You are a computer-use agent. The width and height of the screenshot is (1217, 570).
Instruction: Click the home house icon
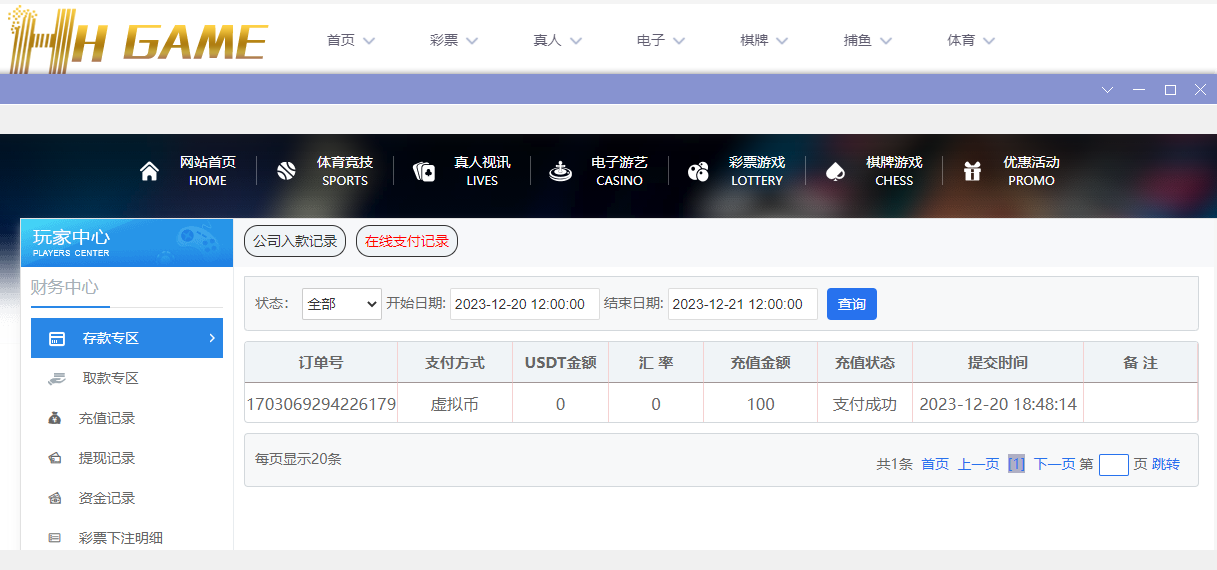pos(149,171)
